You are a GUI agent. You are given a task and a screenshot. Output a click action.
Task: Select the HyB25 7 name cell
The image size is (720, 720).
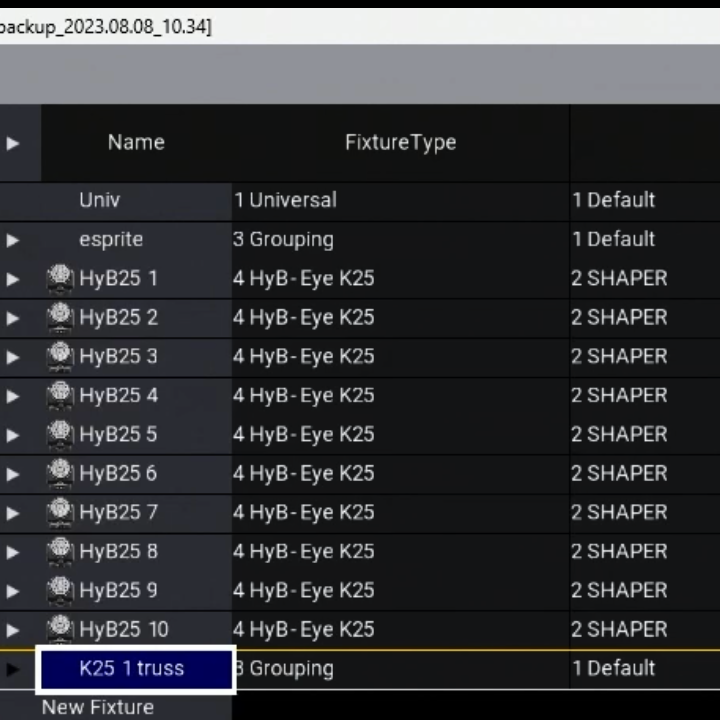pyautogui.click(x=136, y=513)
